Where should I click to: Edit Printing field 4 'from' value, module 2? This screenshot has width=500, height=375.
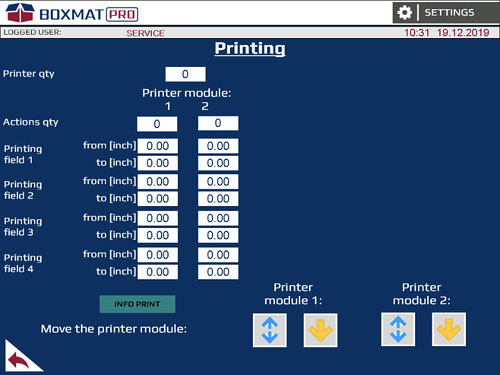pyautogui.click(x=218, y=255)
